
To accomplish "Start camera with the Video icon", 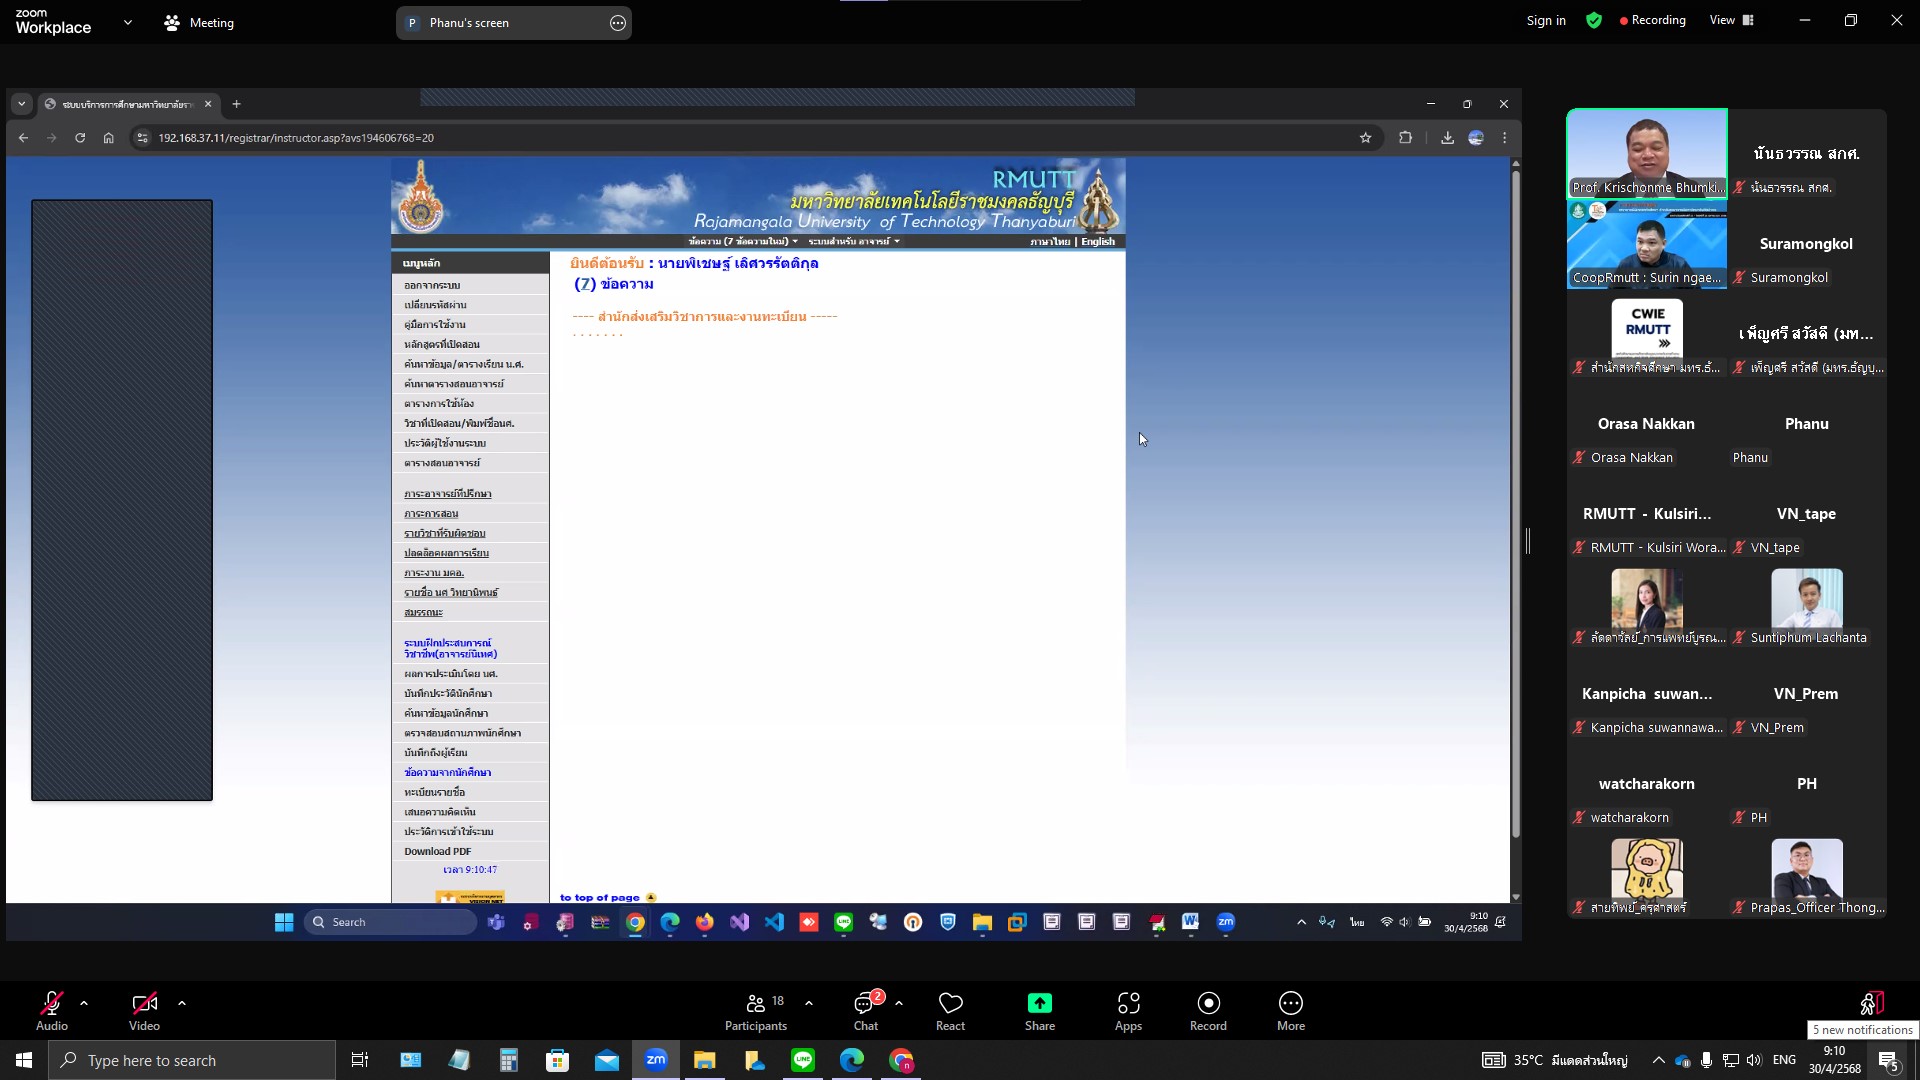I will (x=144, y=1003).
